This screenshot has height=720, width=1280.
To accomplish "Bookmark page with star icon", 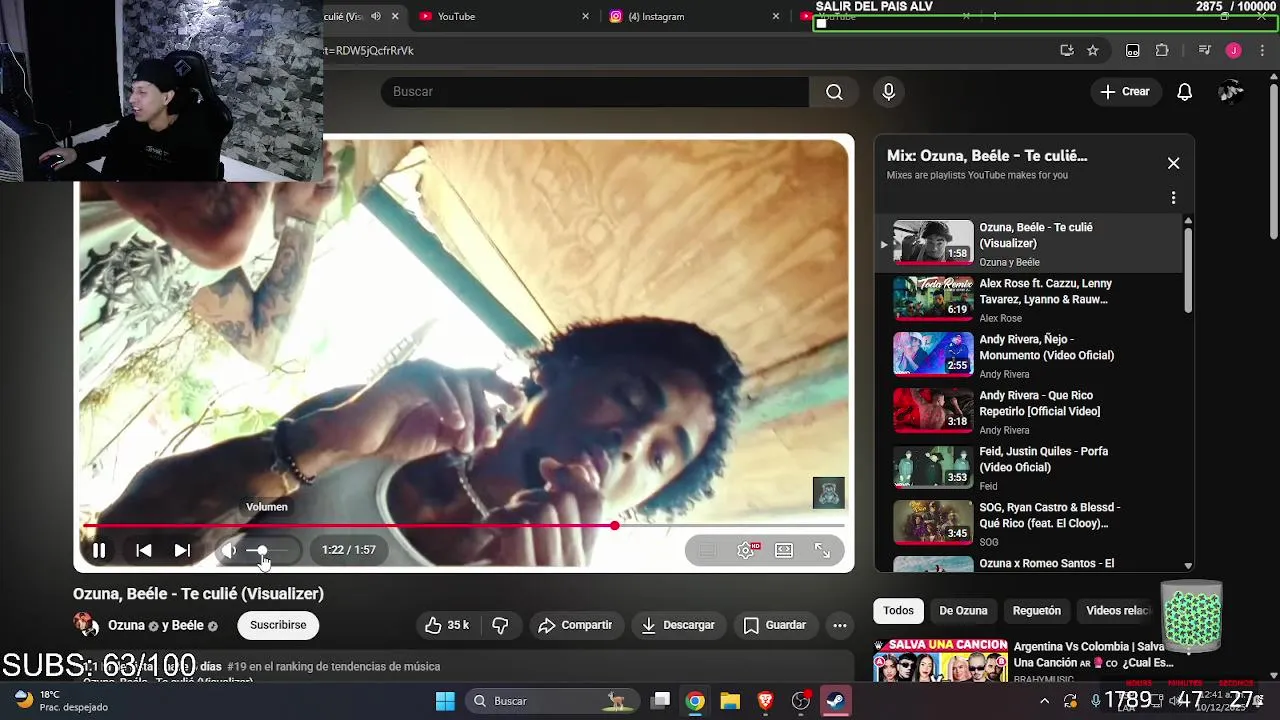I will coord(1093,50).
